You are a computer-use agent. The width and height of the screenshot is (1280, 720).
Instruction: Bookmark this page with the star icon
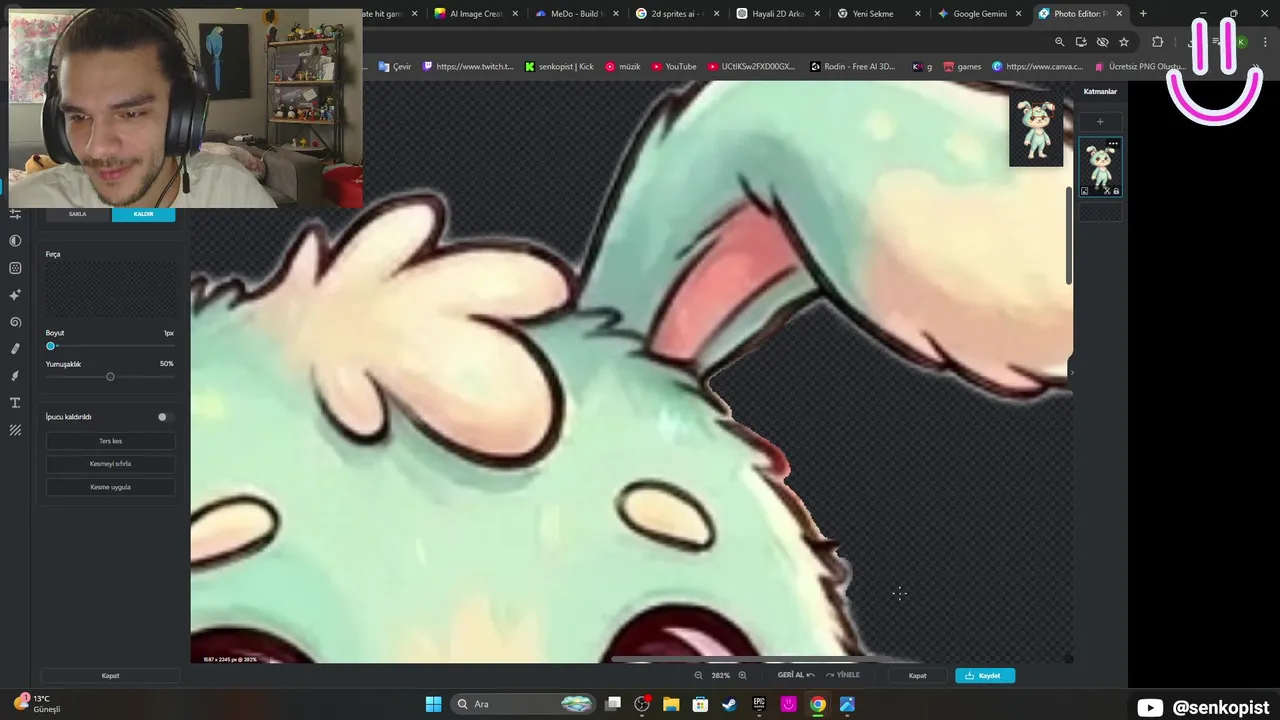click(x=1124, y=42)
